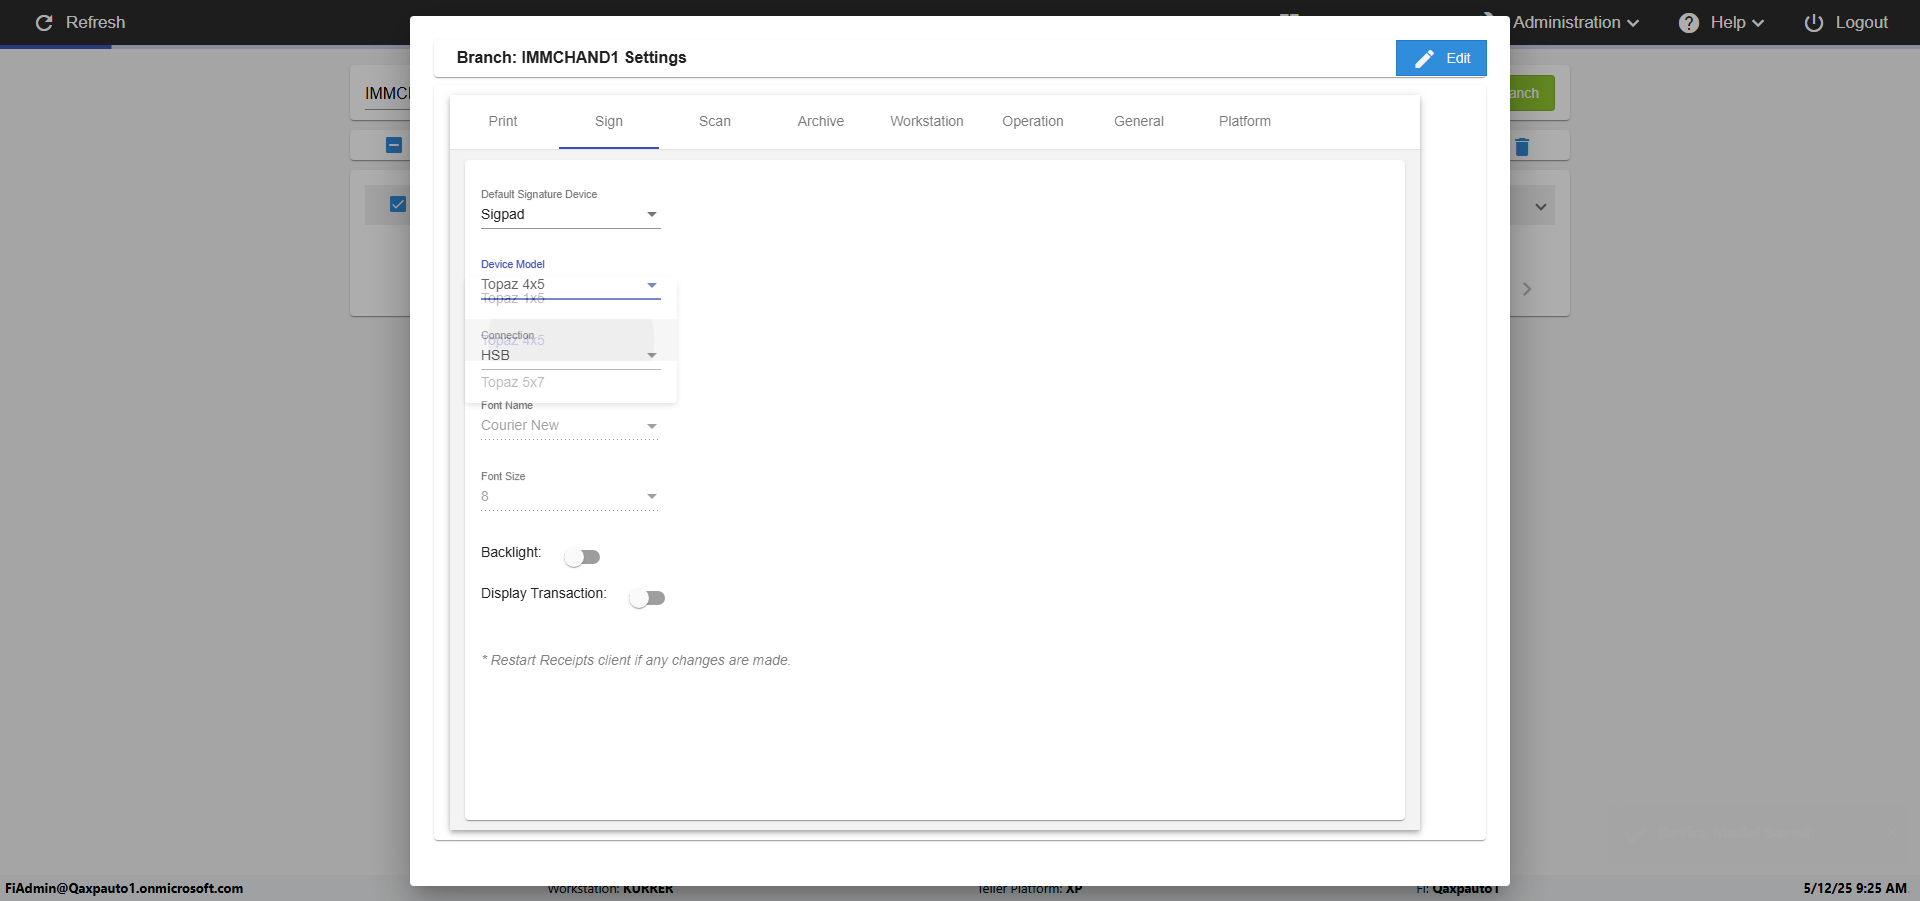Click the Restart Receipts client note
This screenshot has width=1920, height=901.
click(x=636, y=660)
